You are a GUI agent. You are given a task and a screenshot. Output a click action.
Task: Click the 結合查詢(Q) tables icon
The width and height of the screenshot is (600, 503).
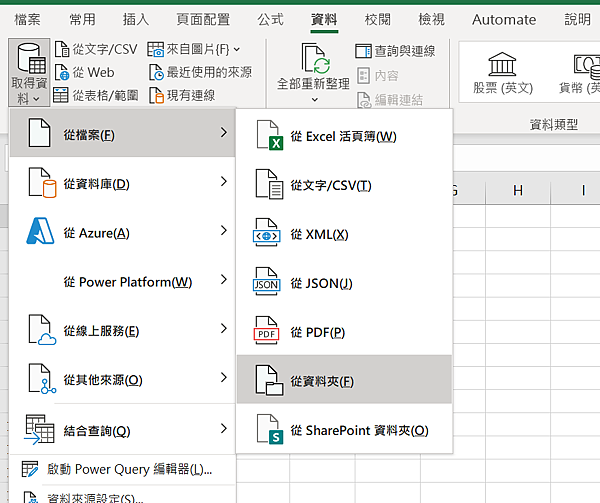click(39, 430)
